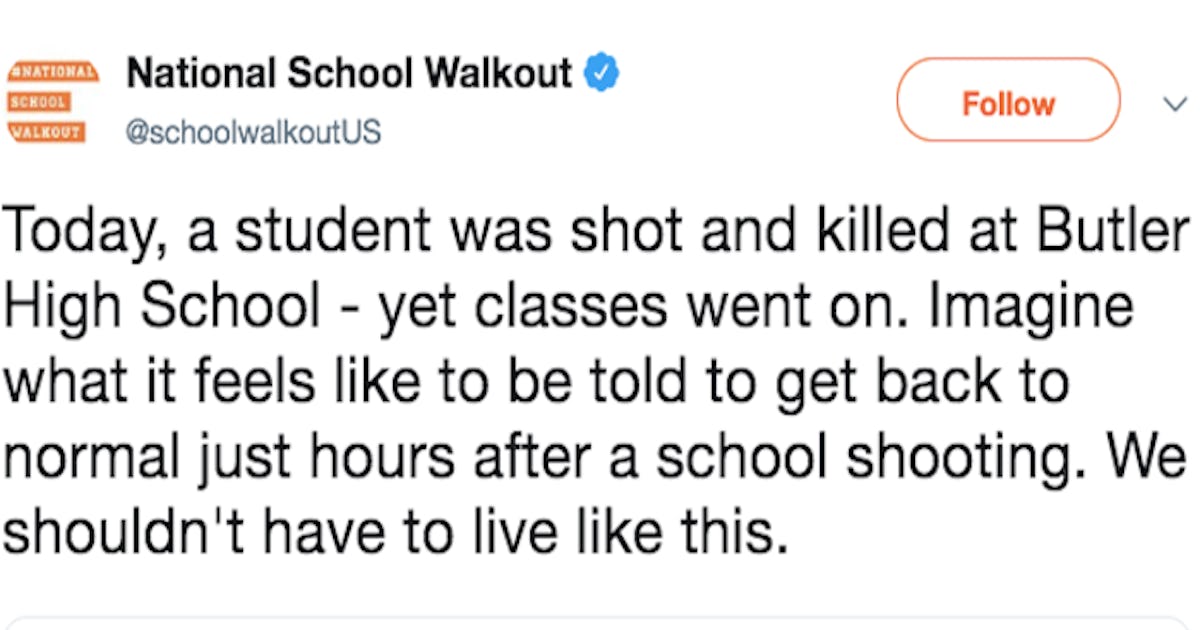The image size is (1200, 630).
Task: Click the bottom divider panel of the tweet
Action: pos(600,620)
